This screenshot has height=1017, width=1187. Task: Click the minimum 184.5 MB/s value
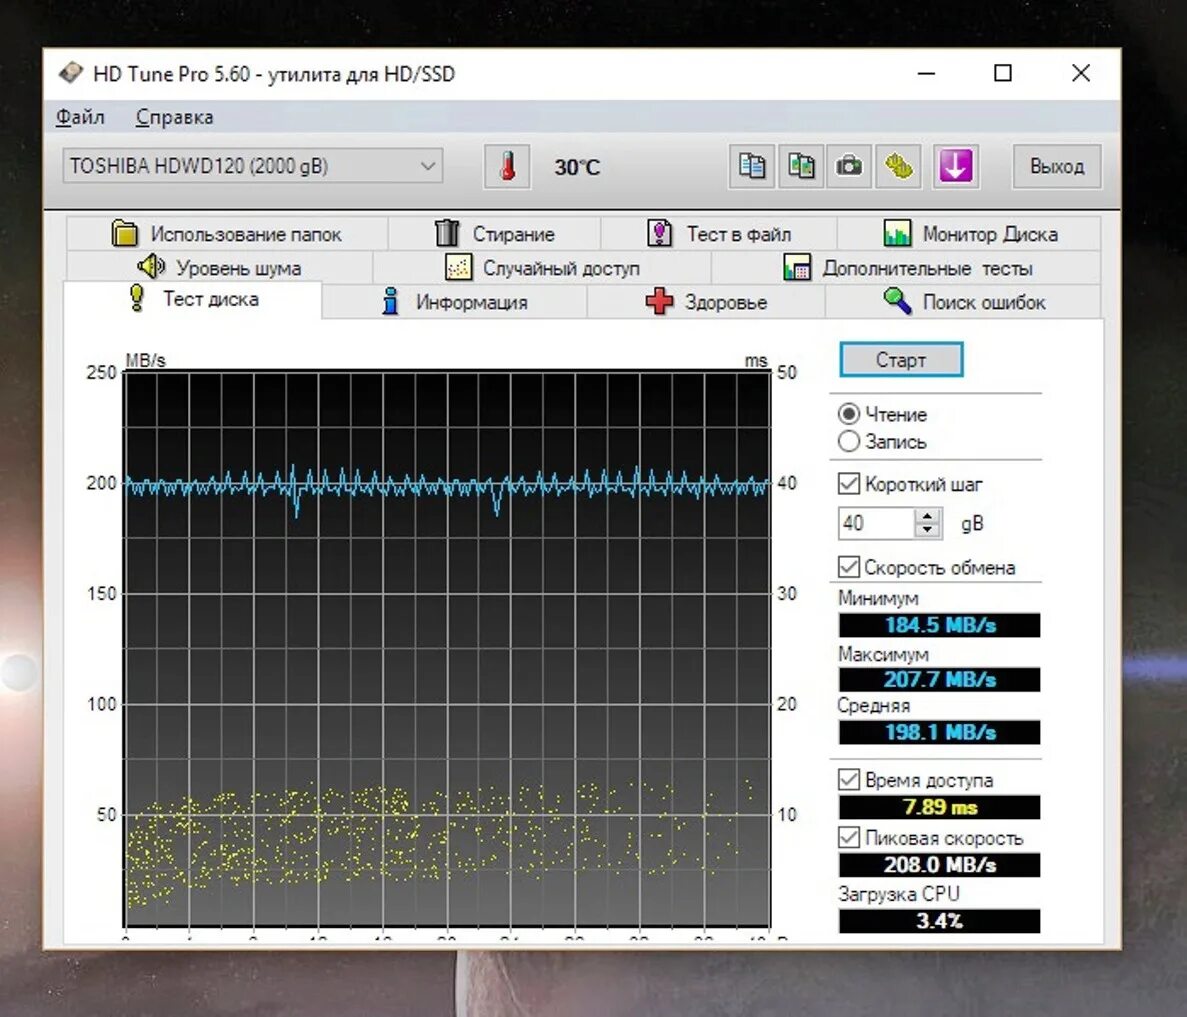click(939, 625)
